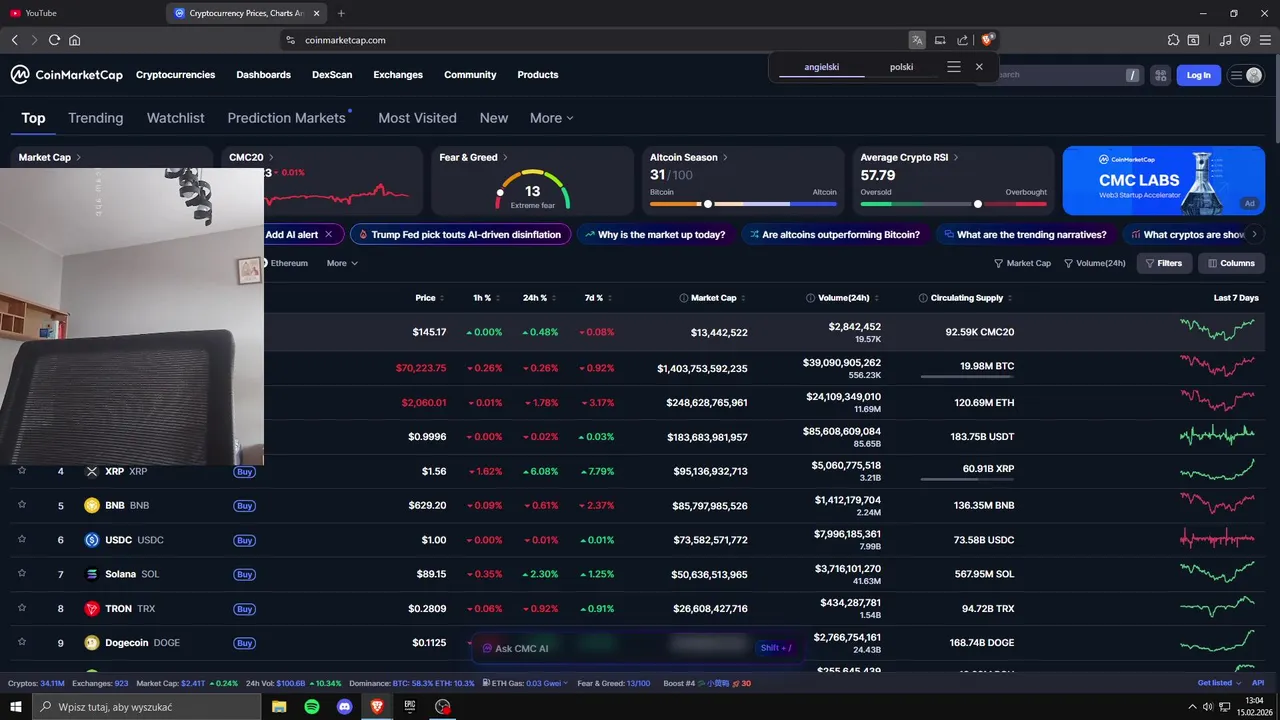Open Epic Games Launcher from the taskbar
Image resolution: width=1280 pixels, height=720 pixels.
pos(410,707)
